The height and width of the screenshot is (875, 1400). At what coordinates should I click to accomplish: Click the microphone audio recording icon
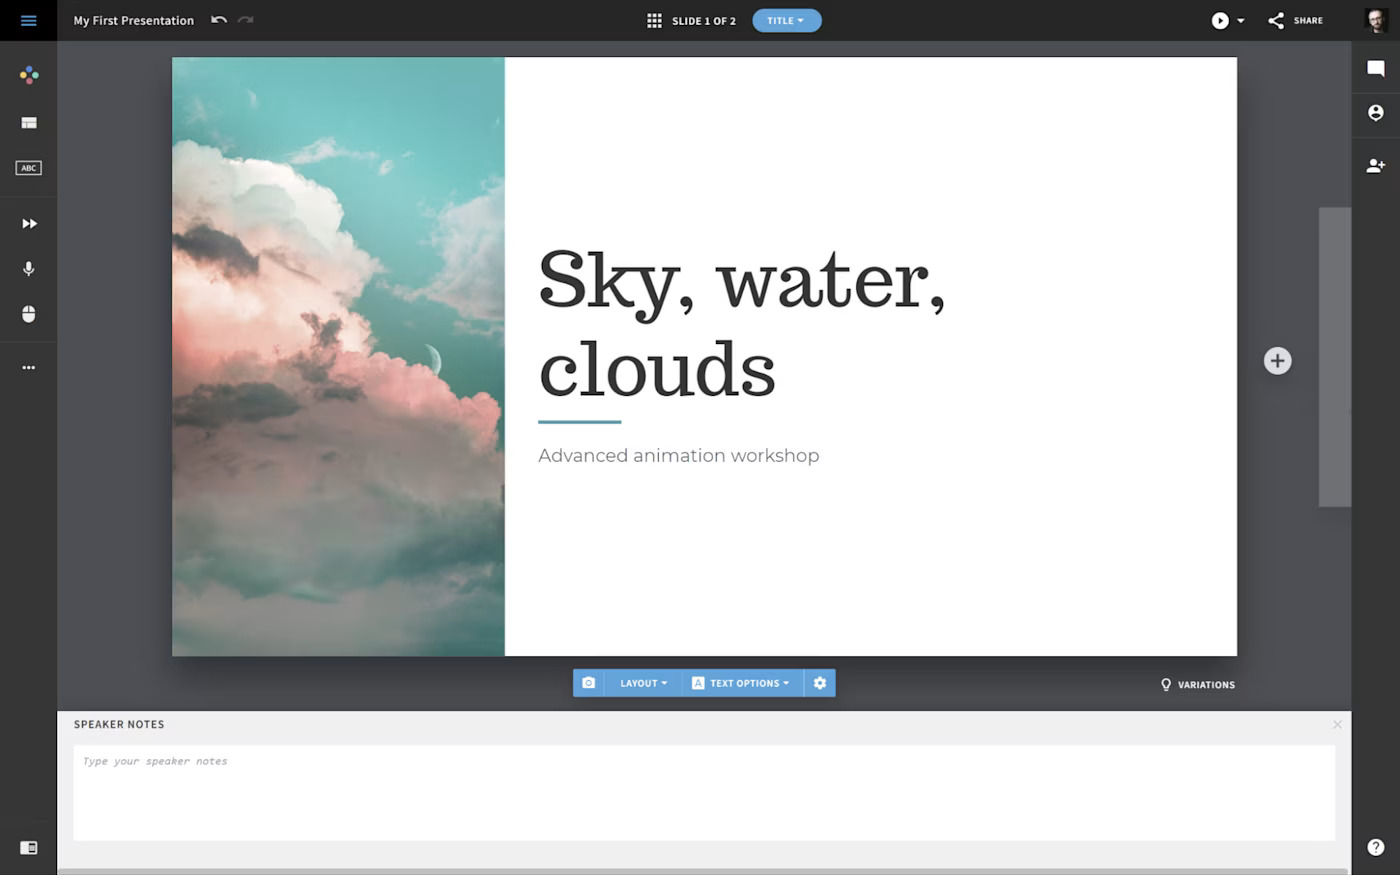click(29, 269)
